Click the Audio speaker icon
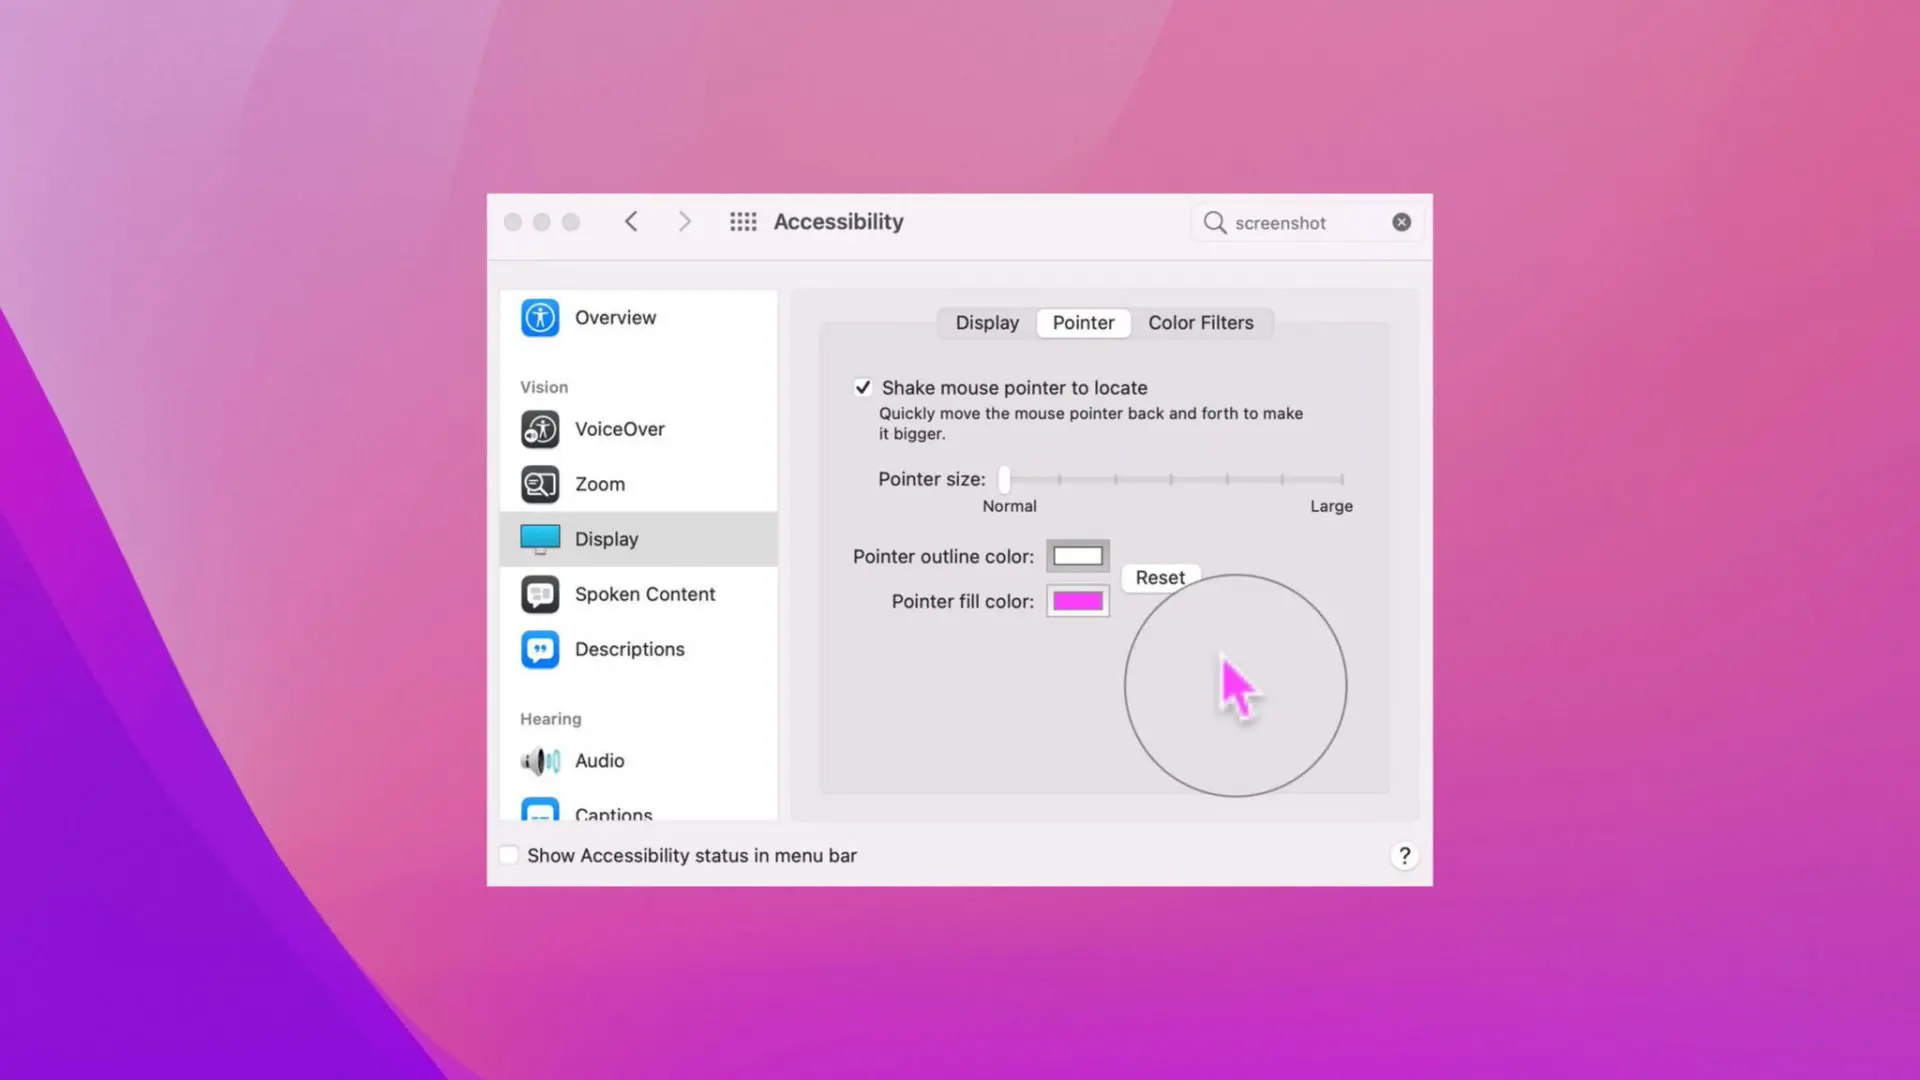The image size is (1920, 1080). [540, 761]
